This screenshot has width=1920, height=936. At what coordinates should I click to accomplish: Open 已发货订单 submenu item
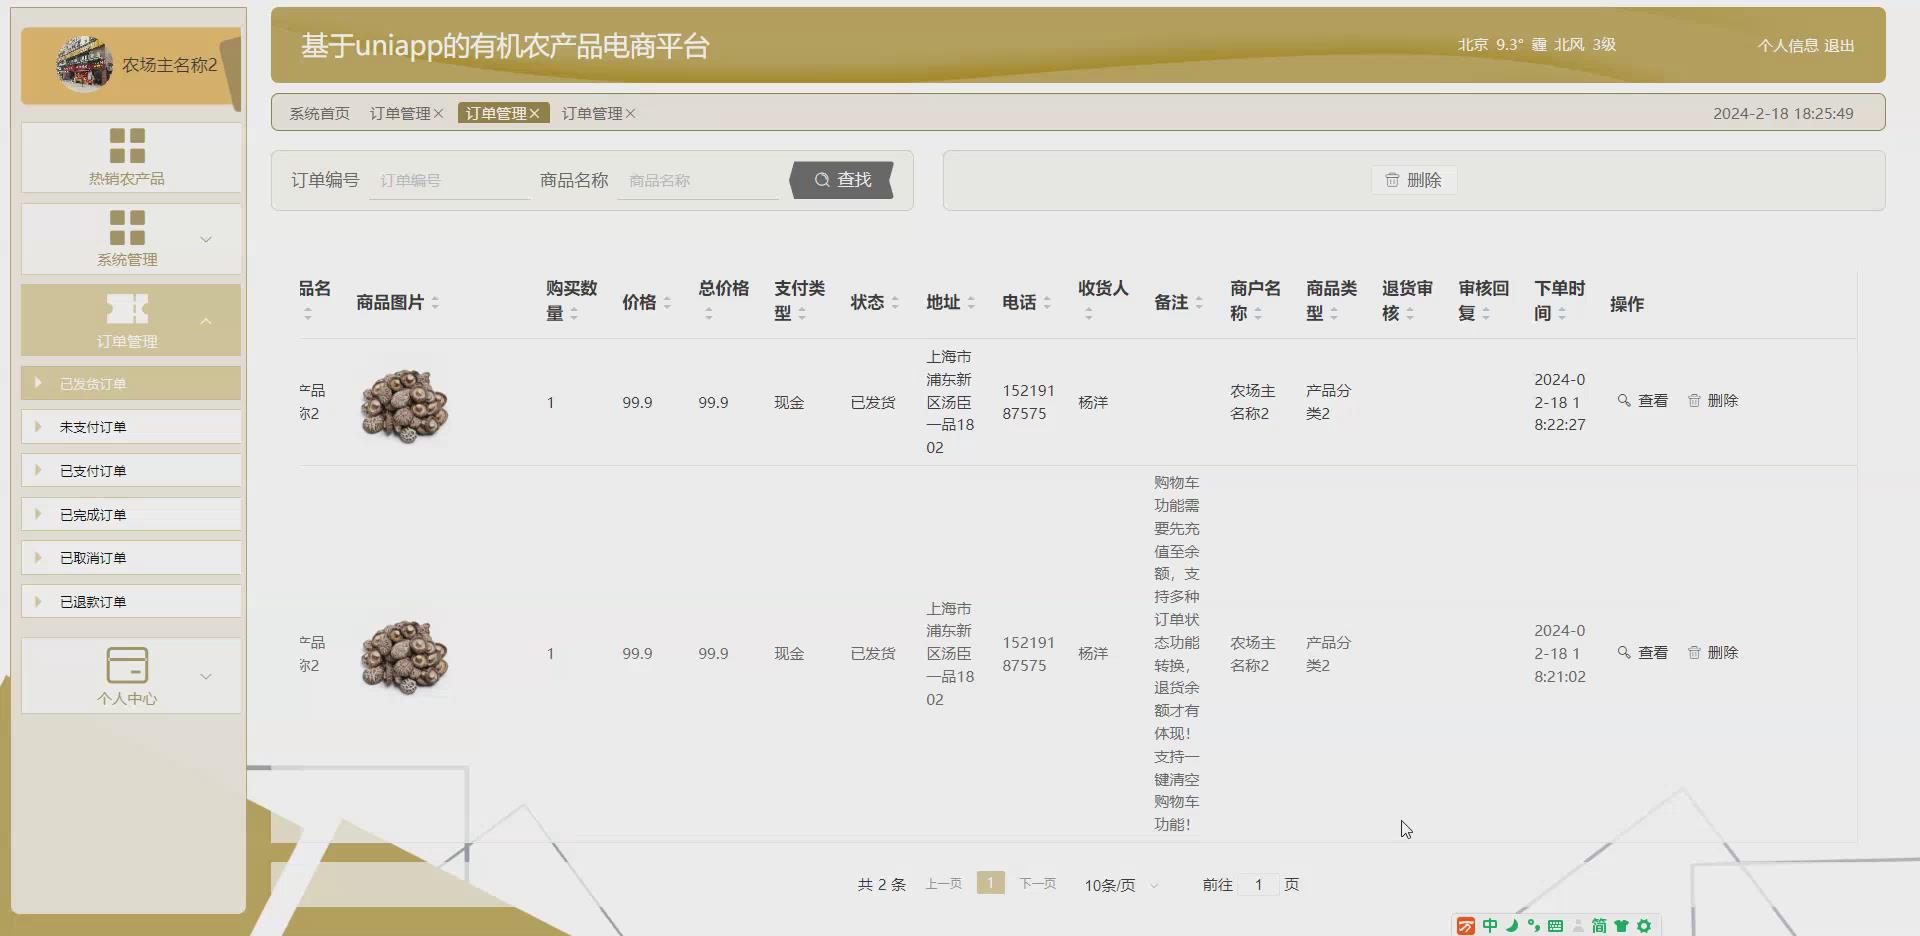tap(131, 383)
